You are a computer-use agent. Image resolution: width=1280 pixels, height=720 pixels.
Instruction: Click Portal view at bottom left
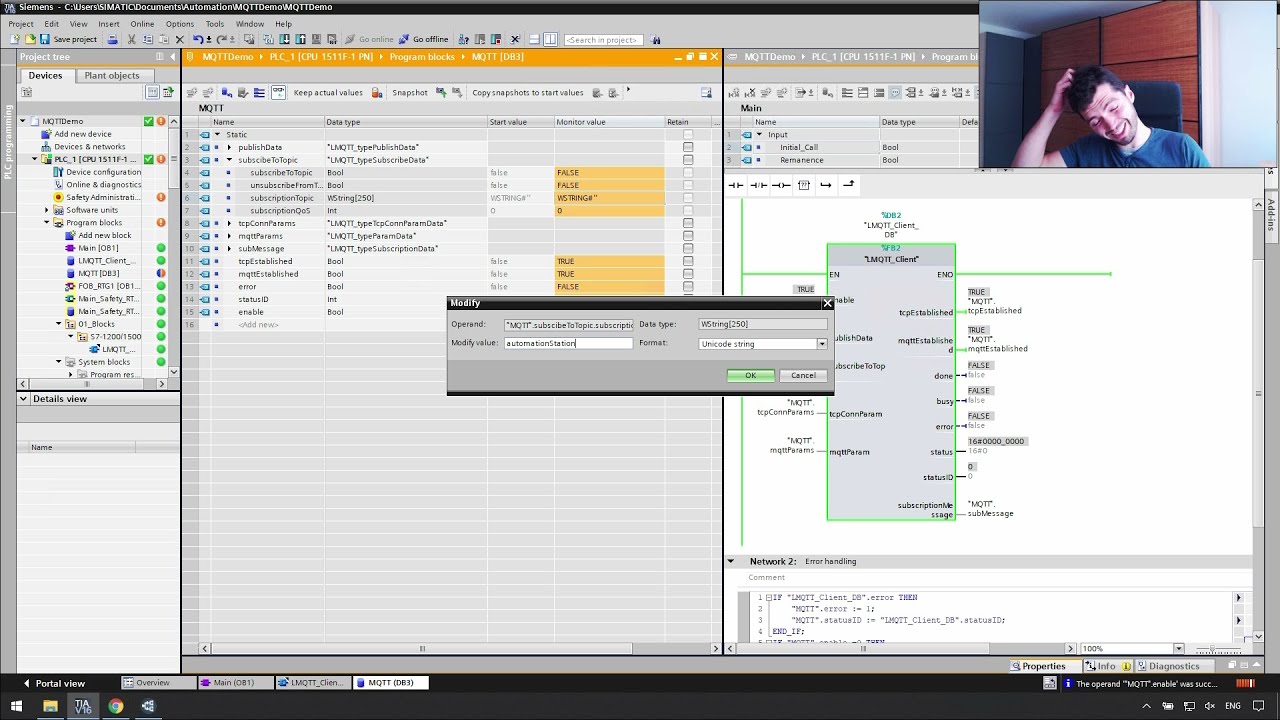click(x=54, y=683)
